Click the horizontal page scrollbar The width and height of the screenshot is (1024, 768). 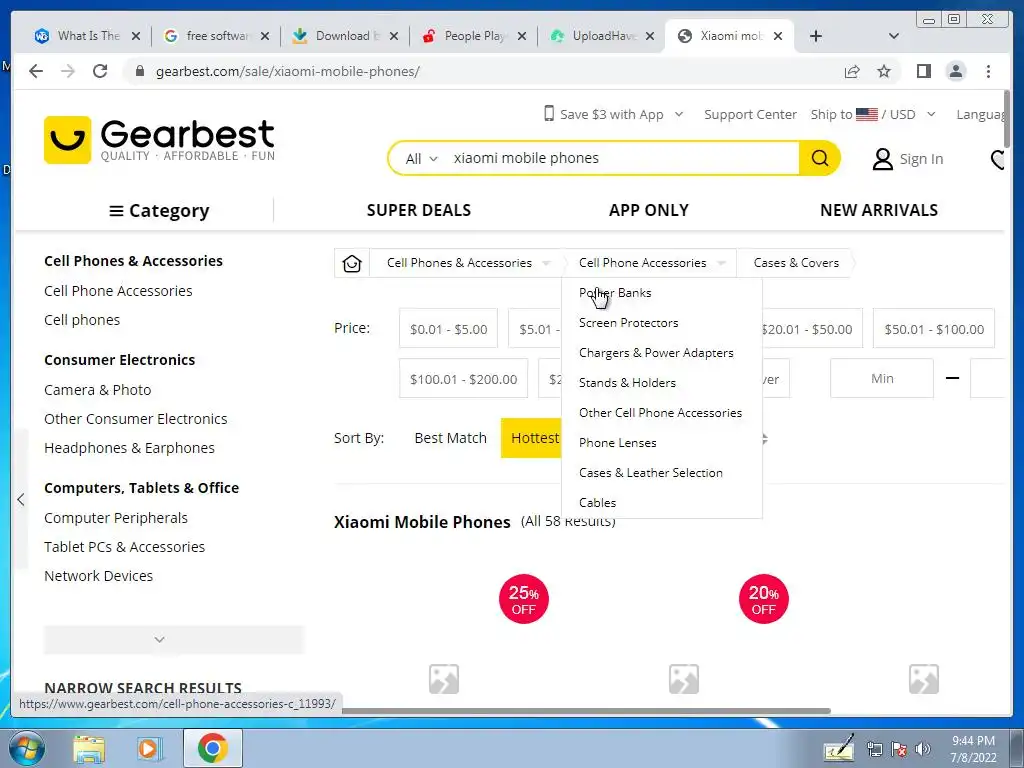(586, 711)
